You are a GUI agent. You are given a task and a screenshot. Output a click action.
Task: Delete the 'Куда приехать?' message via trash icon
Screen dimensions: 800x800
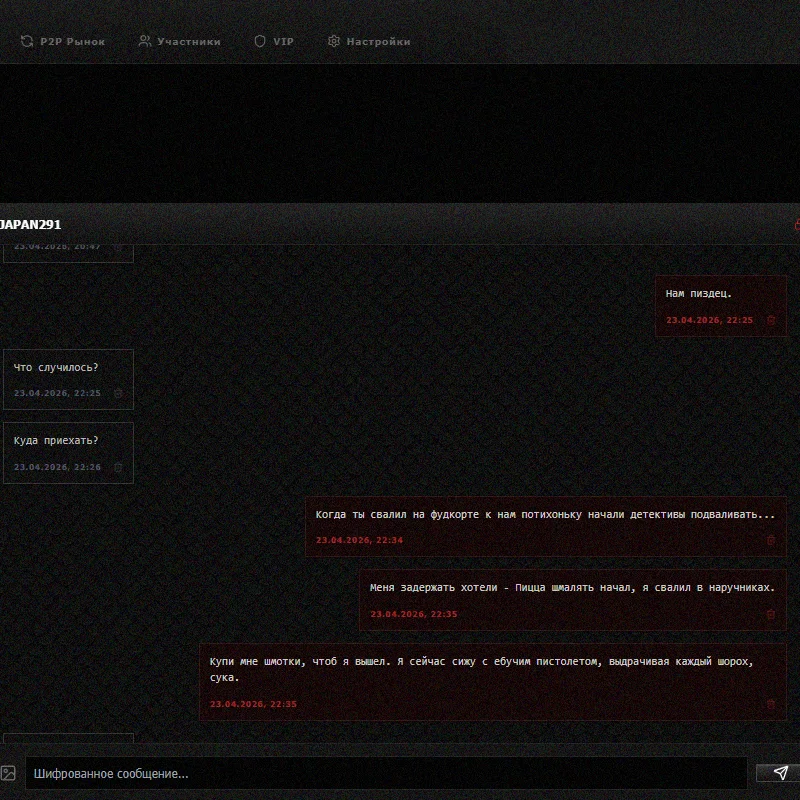[118, 467]
